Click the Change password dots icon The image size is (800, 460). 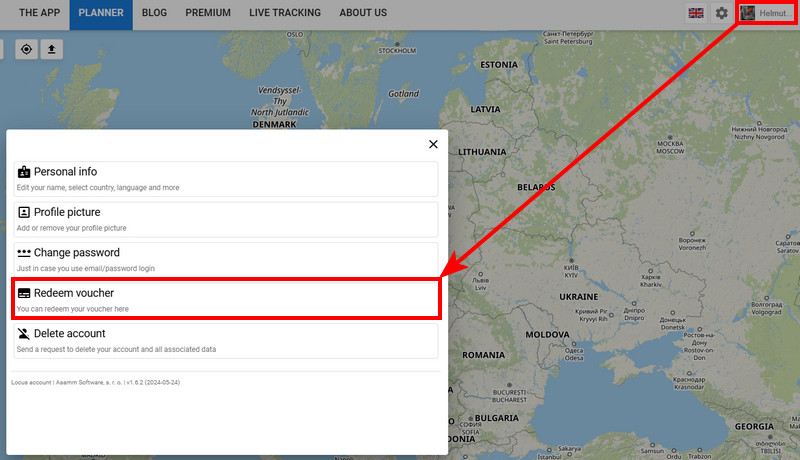click(24, 253)
